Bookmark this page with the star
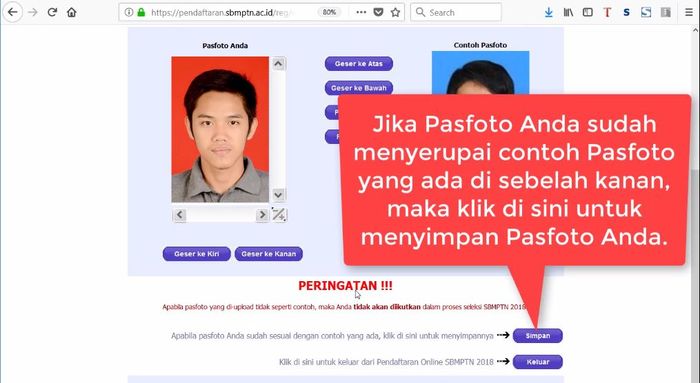The height and width of the screenshot is (383, 700). coord(395,12)
